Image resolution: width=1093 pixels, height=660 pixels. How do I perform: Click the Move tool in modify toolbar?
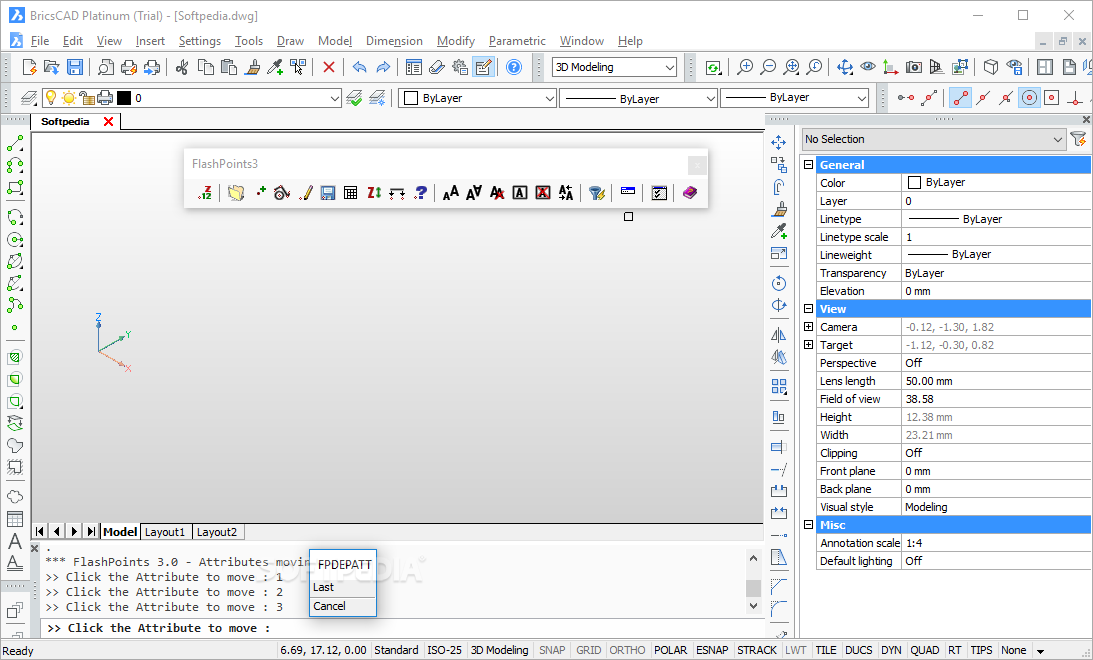click(779, 142)
